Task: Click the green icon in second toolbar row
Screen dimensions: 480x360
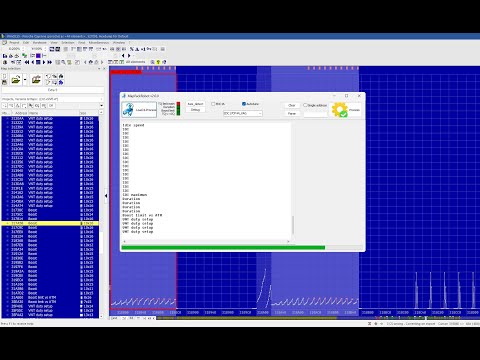Action: pos(25,56)
